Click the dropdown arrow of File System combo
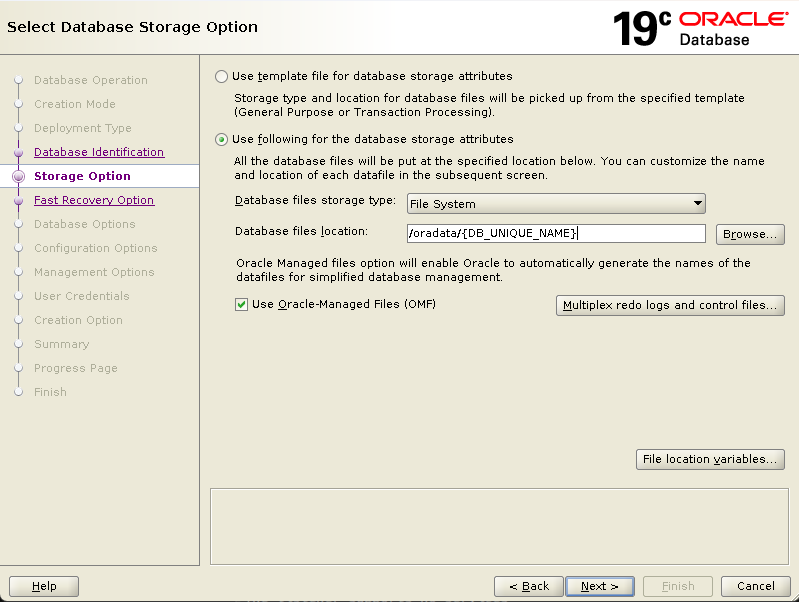The height and width of the screenshot is (602, 799). click(x=698, y=204)
